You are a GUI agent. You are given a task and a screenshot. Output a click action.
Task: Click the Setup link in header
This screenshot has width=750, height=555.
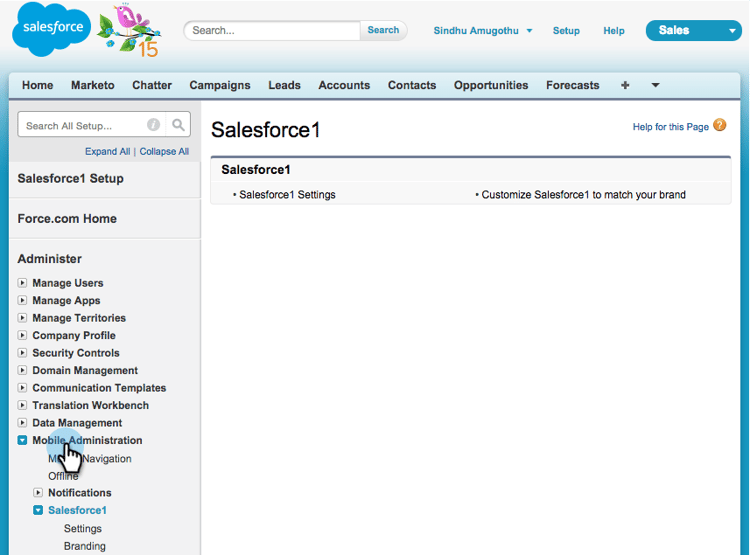tap(566, 31)
